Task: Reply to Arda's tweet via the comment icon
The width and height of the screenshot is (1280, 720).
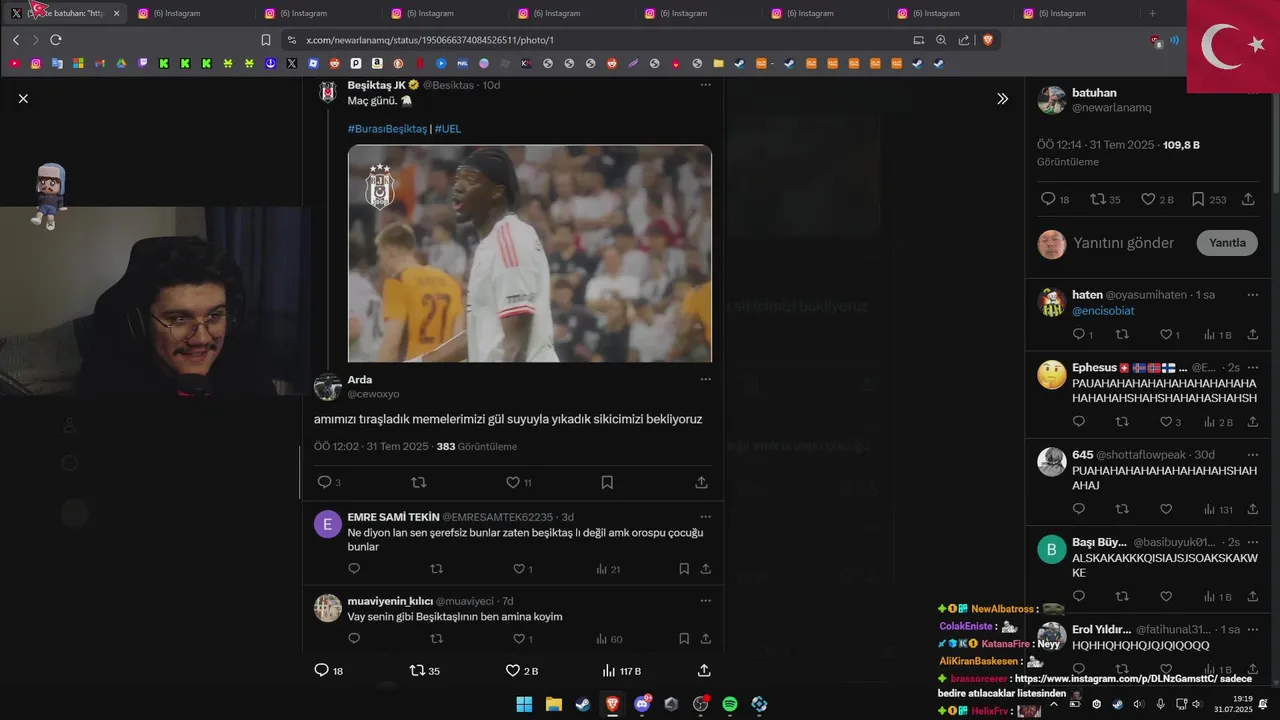Action: (x=324, y=482)
